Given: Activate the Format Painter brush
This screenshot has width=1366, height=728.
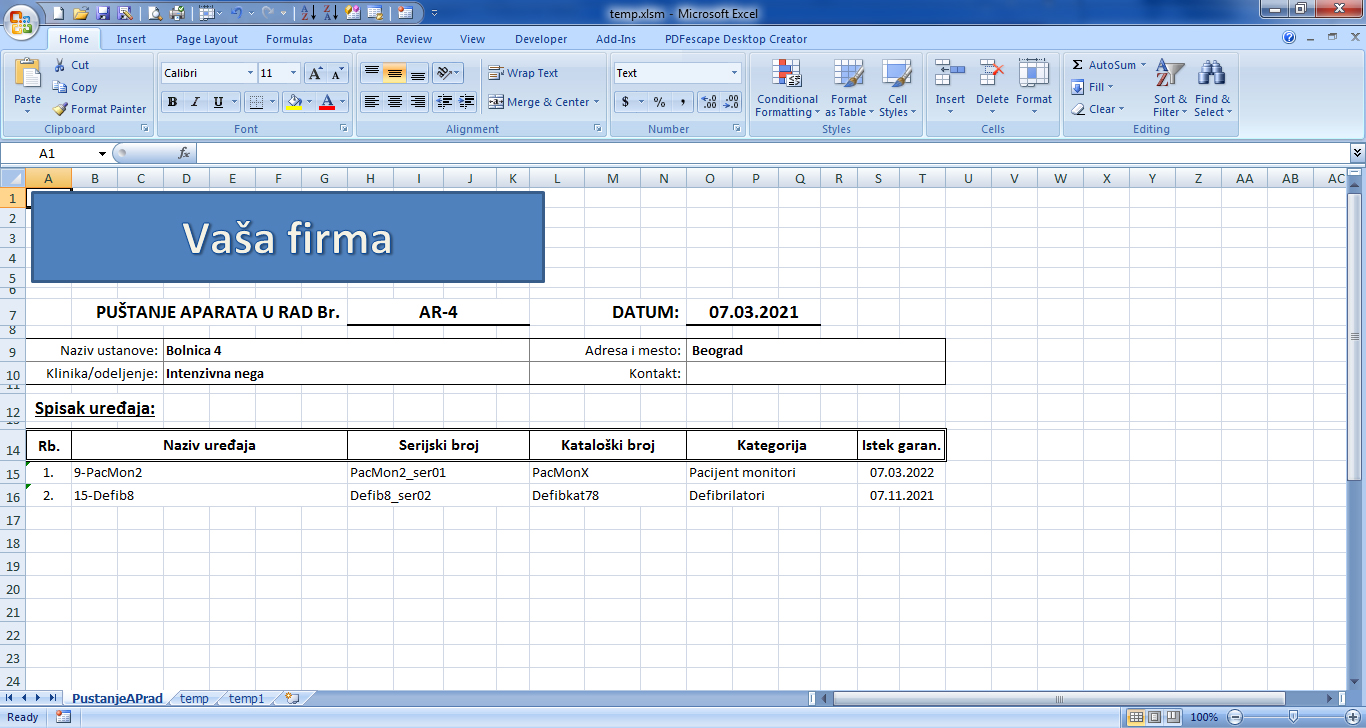Looking at the screenshot, I should [99, 109].
